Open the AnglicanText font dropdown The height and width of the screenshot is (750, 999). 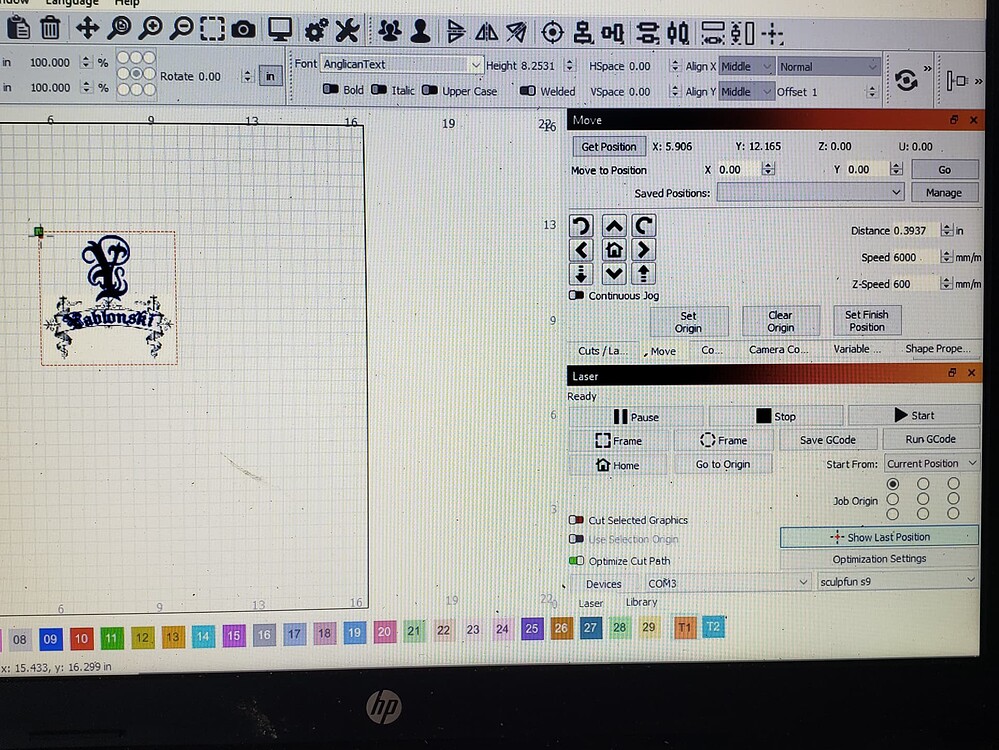[476, 63]
